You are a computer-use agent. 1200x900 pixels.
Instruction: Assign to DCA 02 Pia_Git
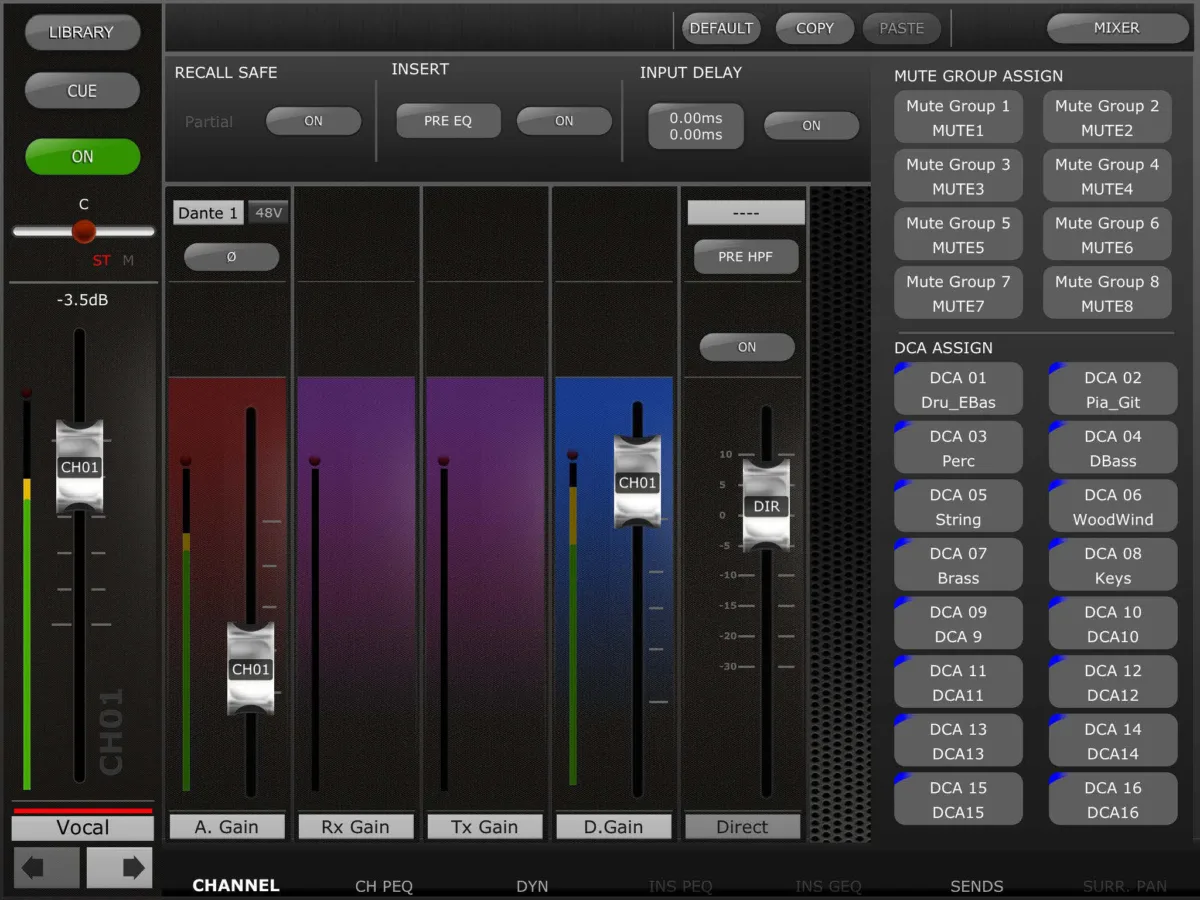click(1113, 390)
